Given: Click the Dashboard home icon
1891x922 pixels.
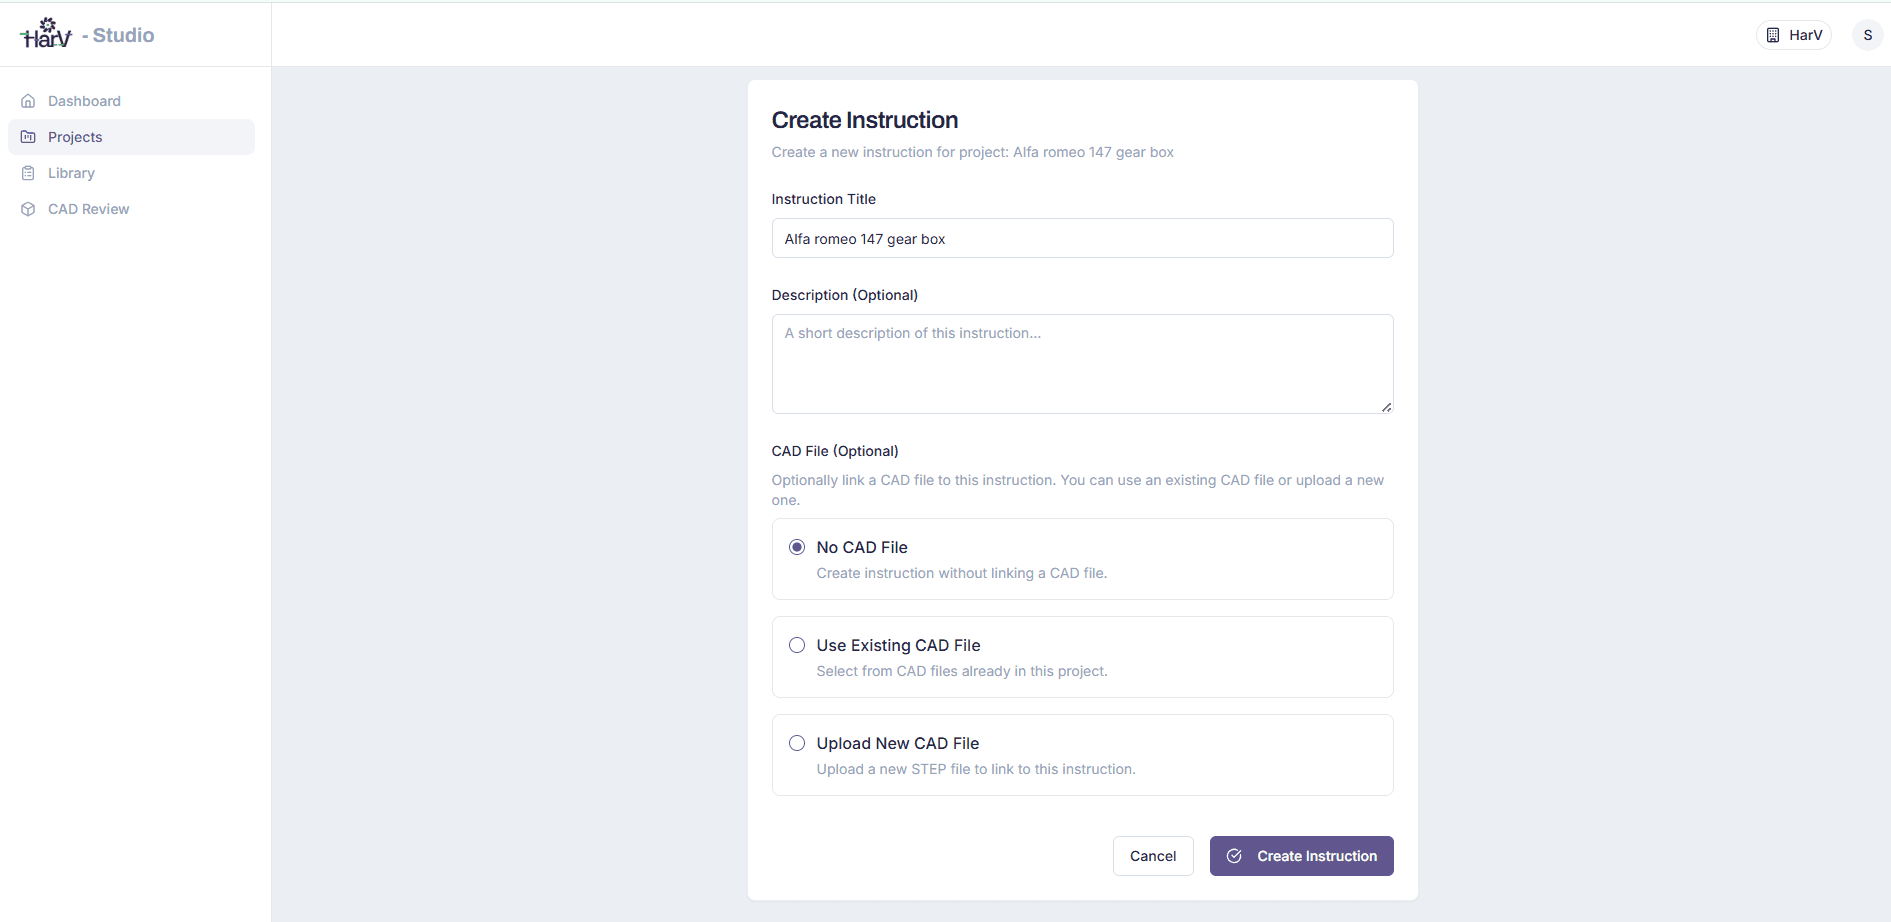Looking at the screenshot, I should tap(28, 101).
